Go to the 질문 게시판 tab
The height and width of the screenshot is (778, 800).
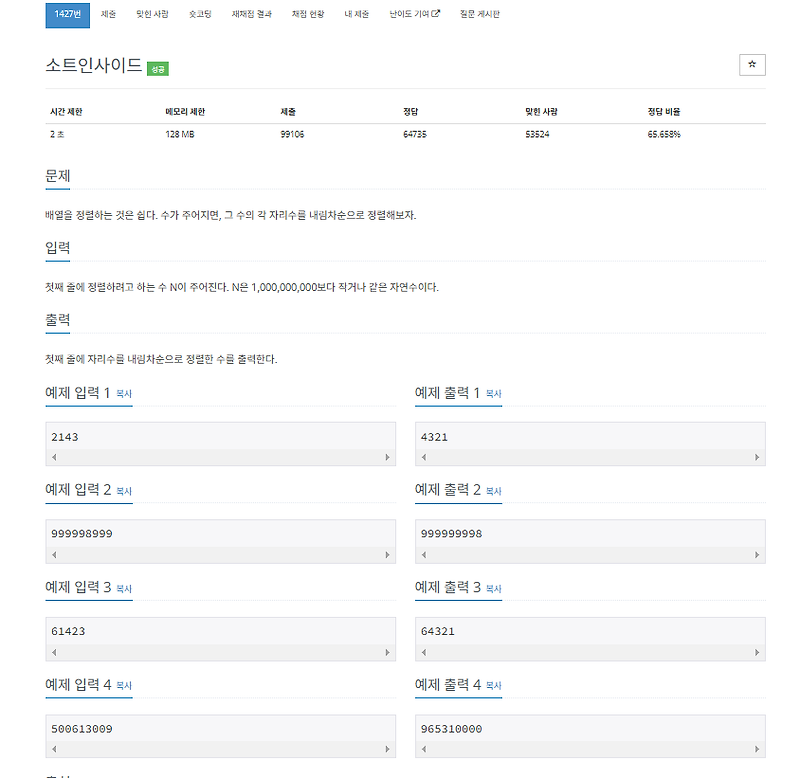[x=480, y=14]
